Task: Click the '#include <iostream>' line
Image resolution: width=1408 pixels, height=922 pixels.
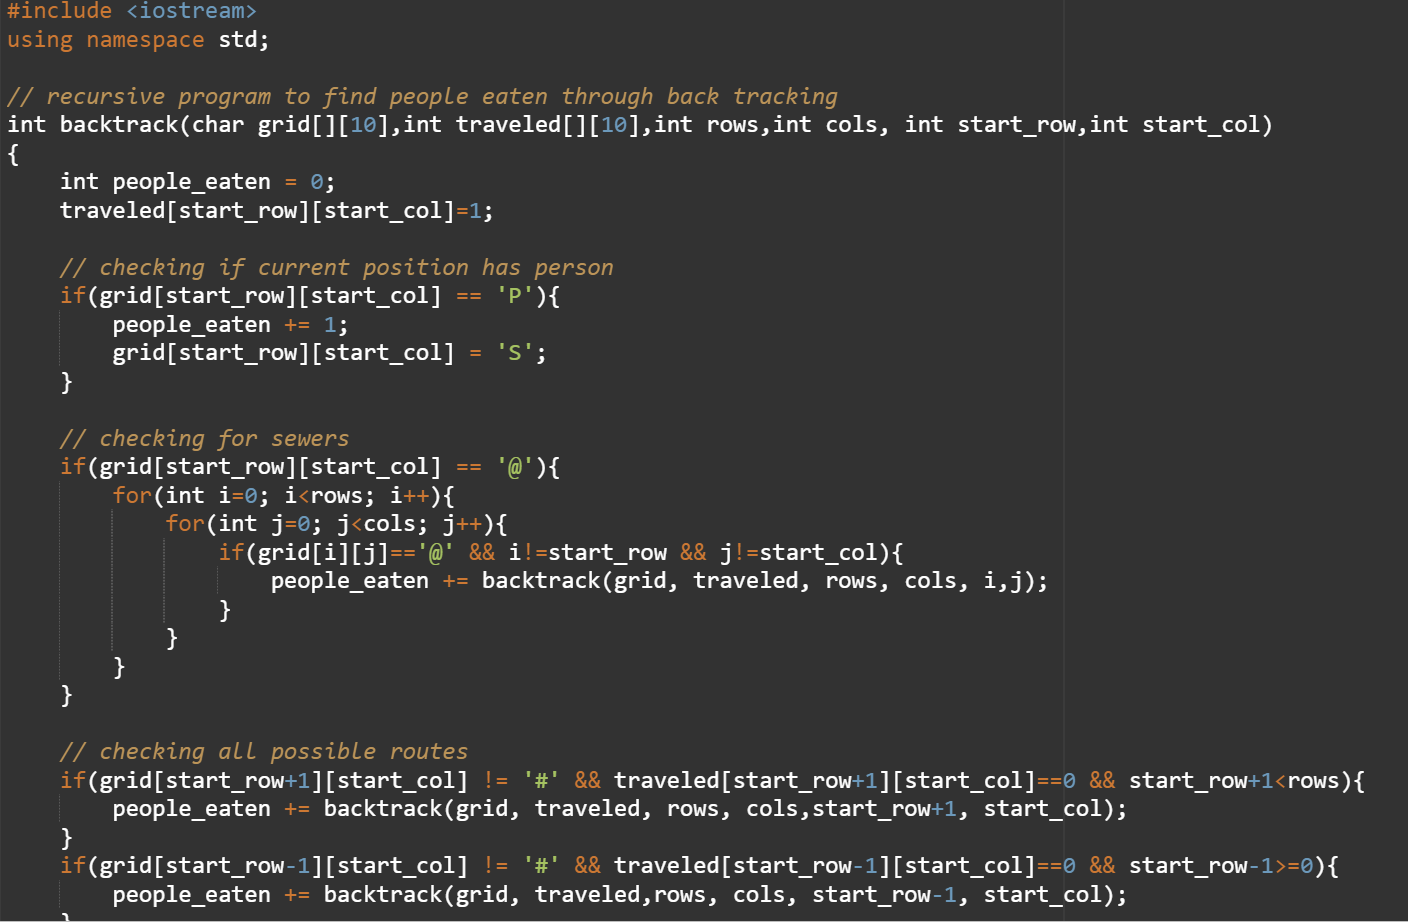Action: 132,11
